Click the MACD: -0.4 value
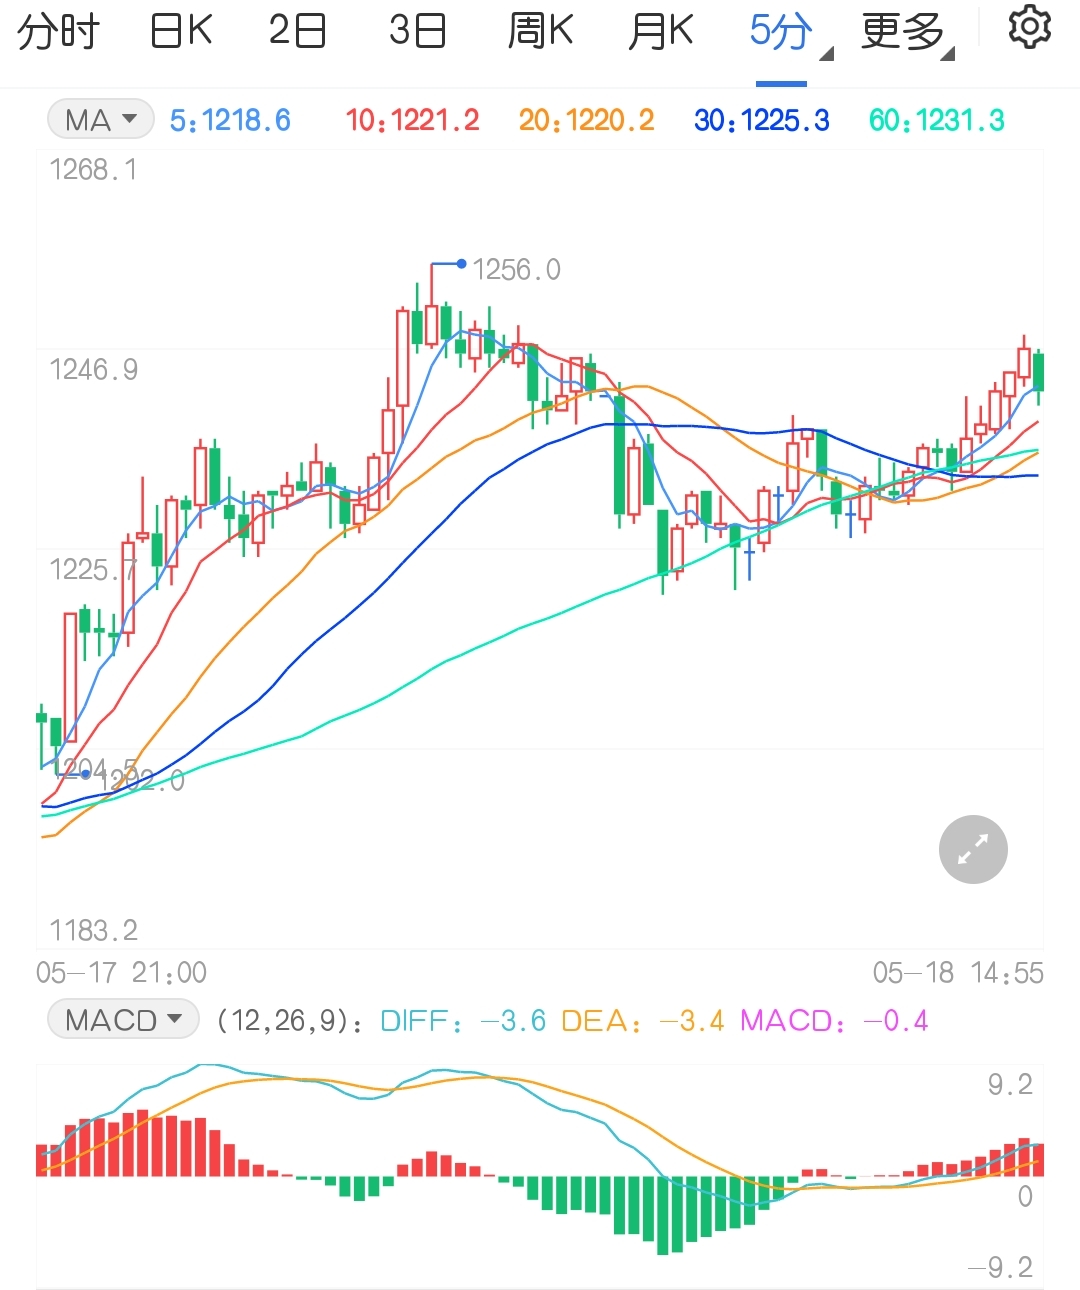This screenshot has height=1290, width=1080. pos(834,1021)
